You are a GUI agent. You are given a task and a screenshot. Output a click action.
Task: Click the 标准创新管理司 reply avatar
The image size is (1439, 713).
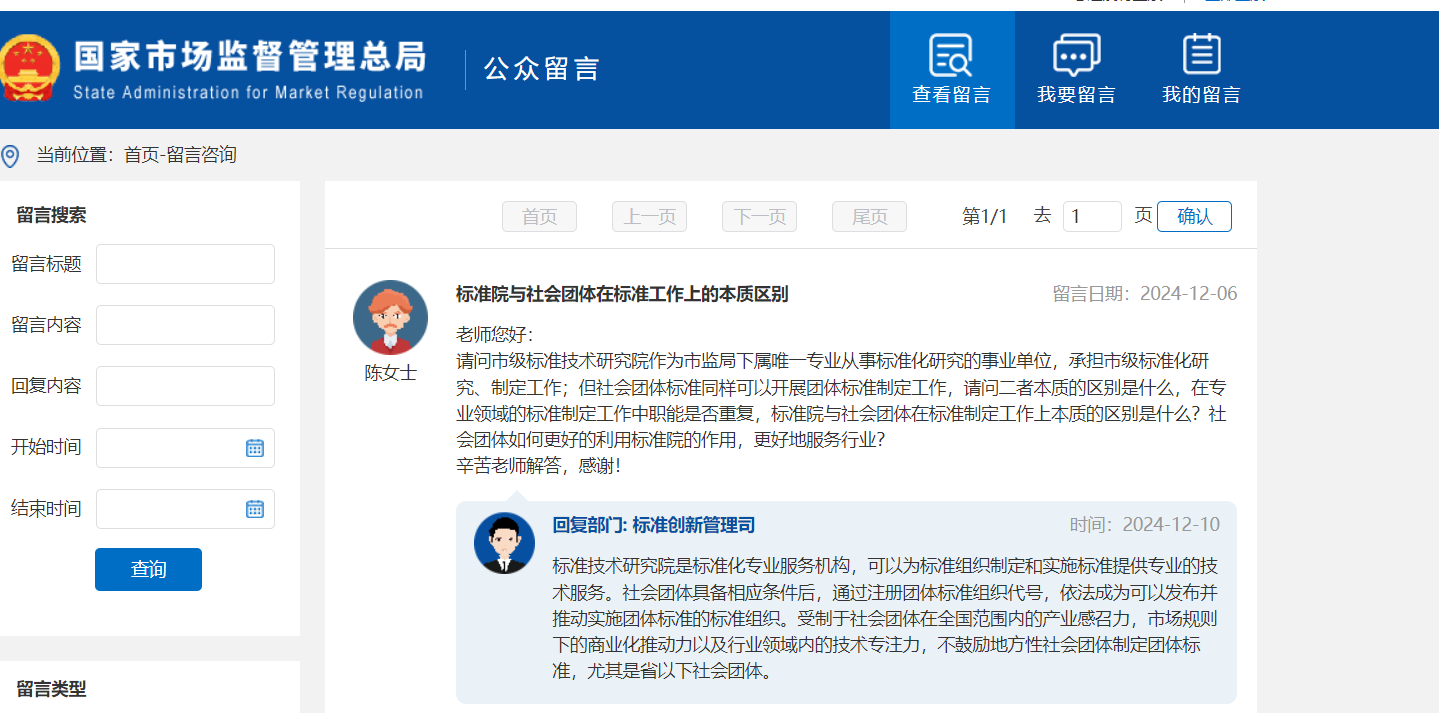coord(504,544)
